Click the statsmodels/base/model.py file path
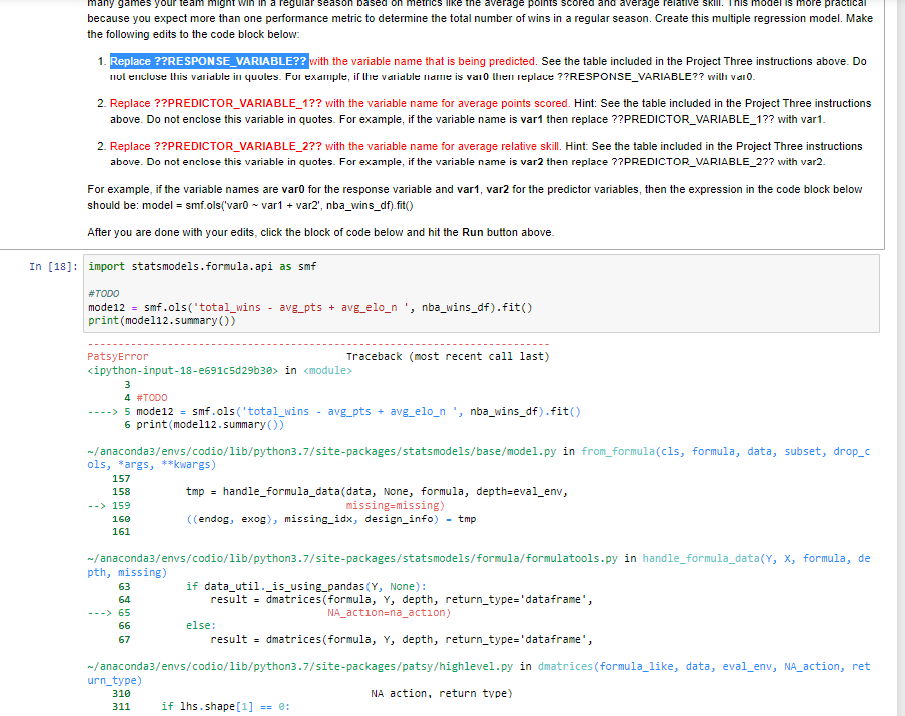Screen dimensions: 905x716 click(x=321, y=451)
